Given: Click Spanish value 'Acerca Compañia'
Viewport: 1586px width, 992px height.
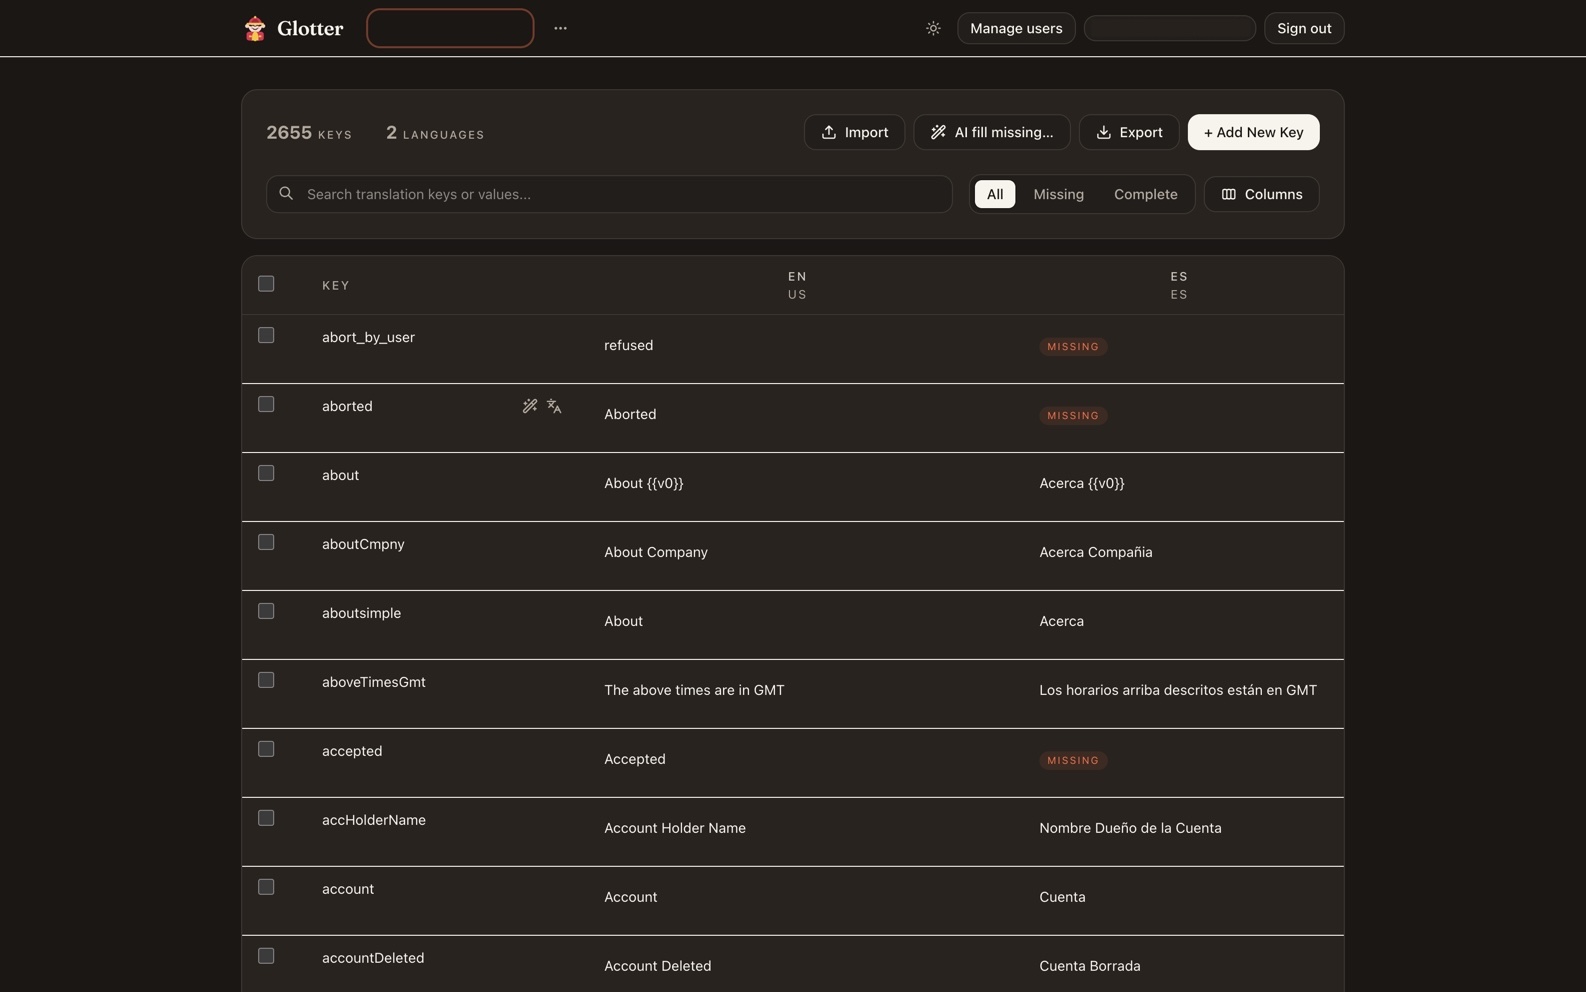Looking at the screenshot, I should 1096,552.
